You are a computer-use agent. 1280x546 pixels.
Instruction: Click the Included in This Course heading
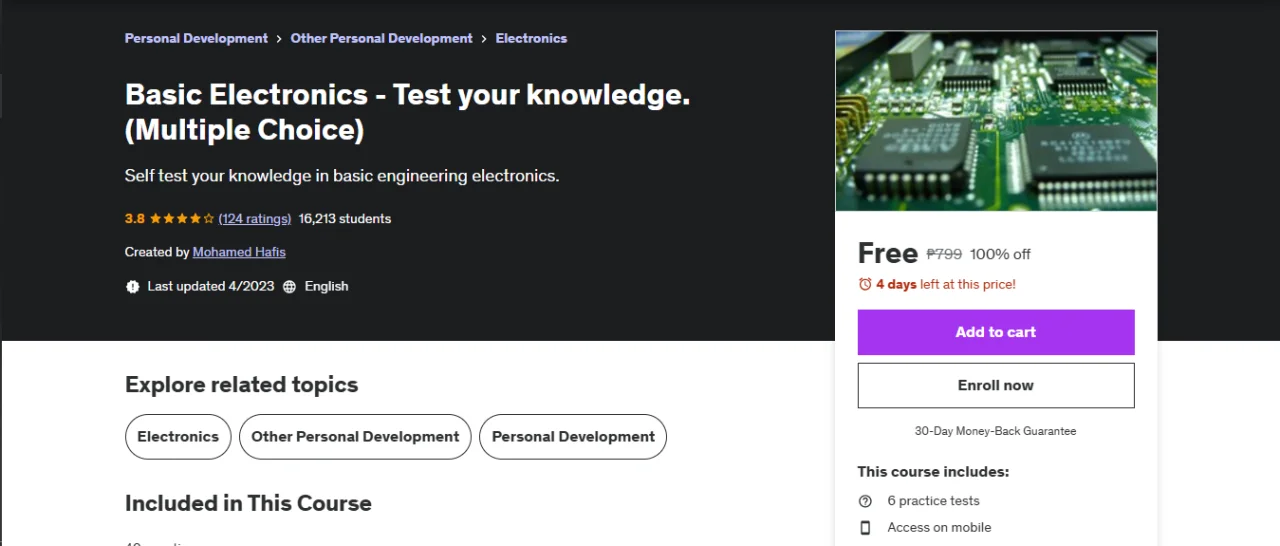point(248,503)
